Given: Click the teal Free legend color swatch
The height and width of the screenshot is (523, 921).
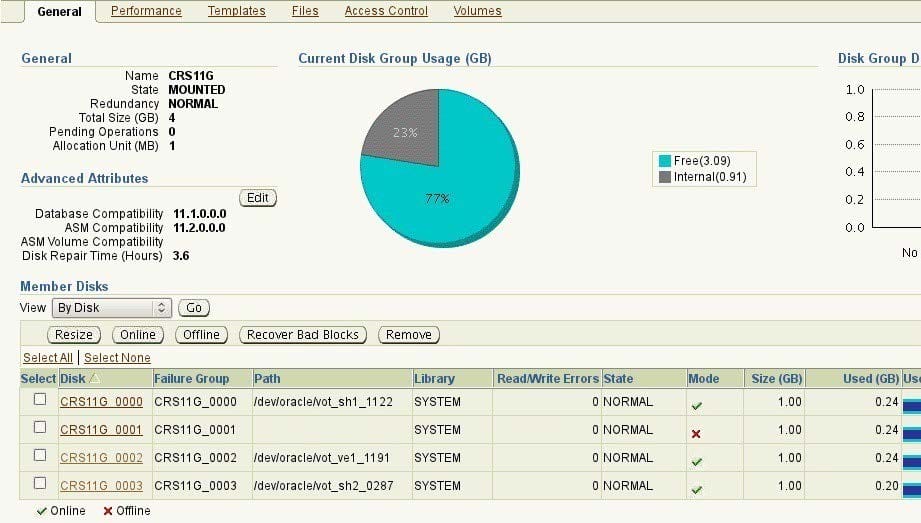Looking at the screenshot, I should click(x=664, y=161).
